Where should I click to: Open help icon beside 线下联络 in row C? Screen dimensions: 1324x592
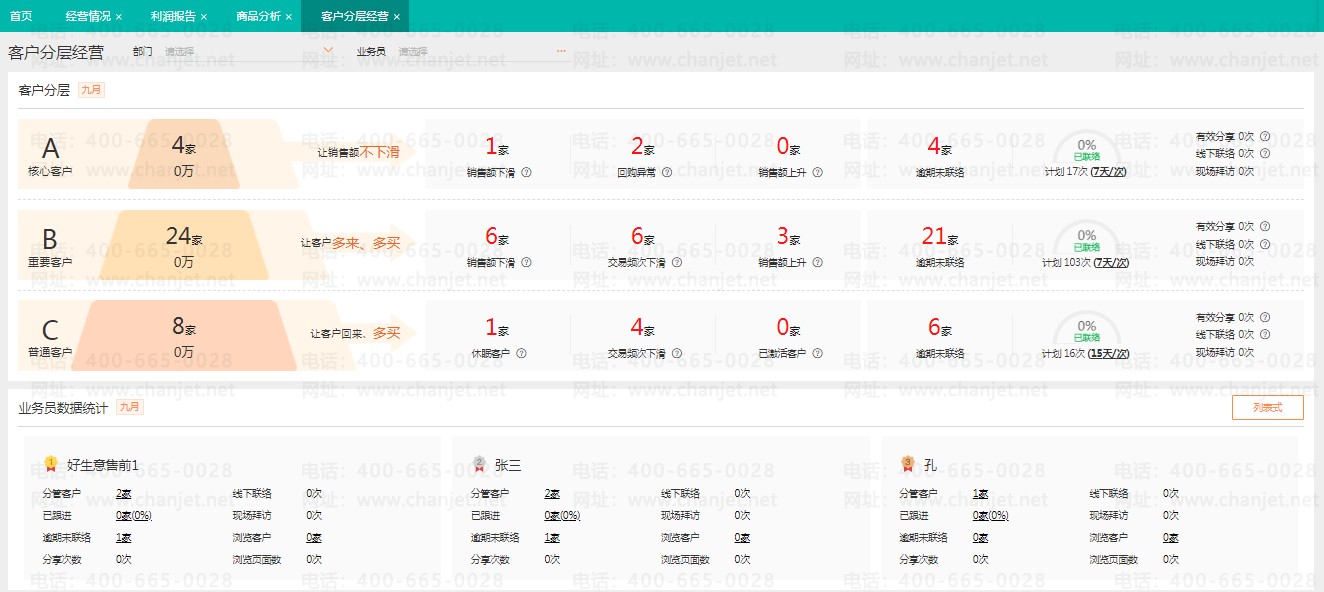1265,334
